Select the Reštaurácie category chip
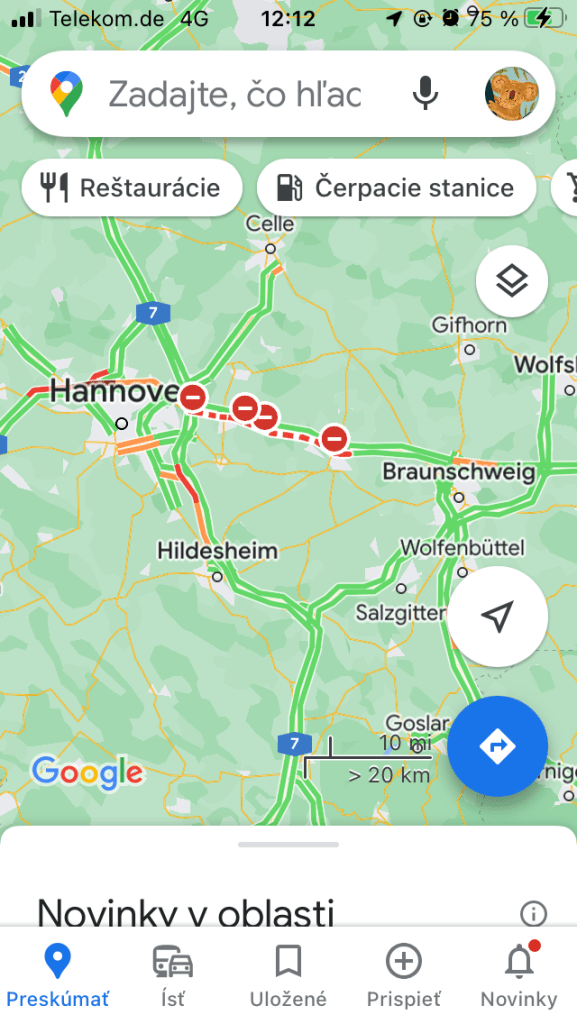The width and height of the screenshot is (577, 1024). (132, 188)
